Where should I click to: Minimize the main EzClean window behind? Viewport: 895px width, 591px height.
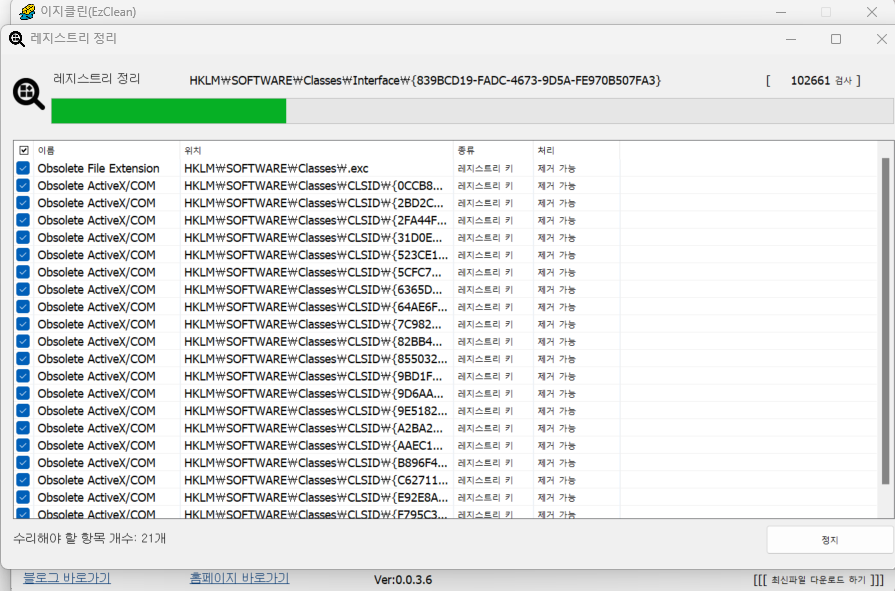[781, 12]
